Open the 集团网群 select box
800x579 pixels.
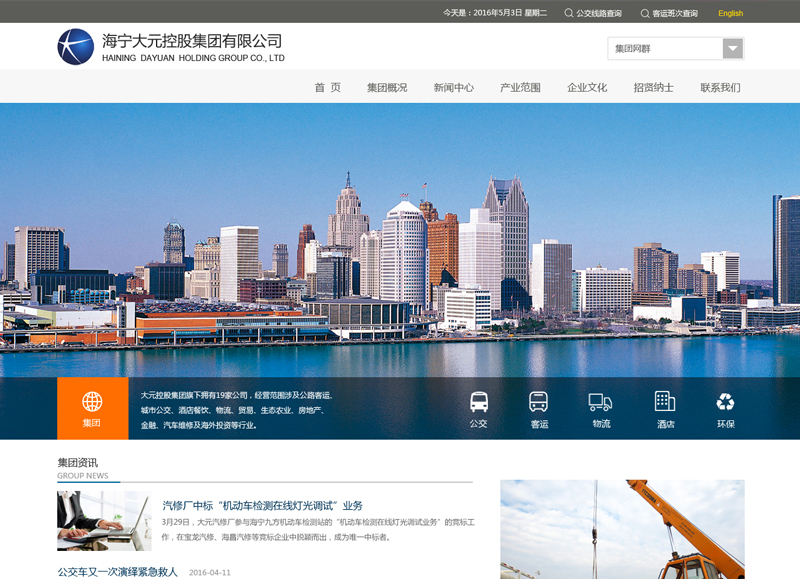[664, 49]
